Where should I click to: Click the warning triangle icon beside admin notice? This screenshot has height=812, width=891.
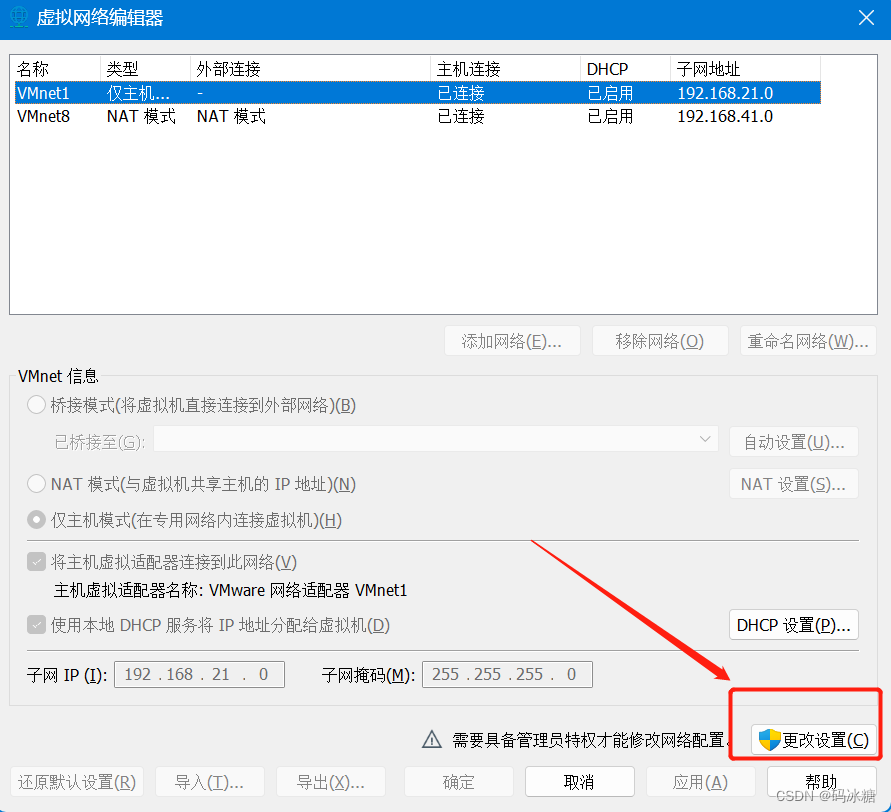pos(432,739)
